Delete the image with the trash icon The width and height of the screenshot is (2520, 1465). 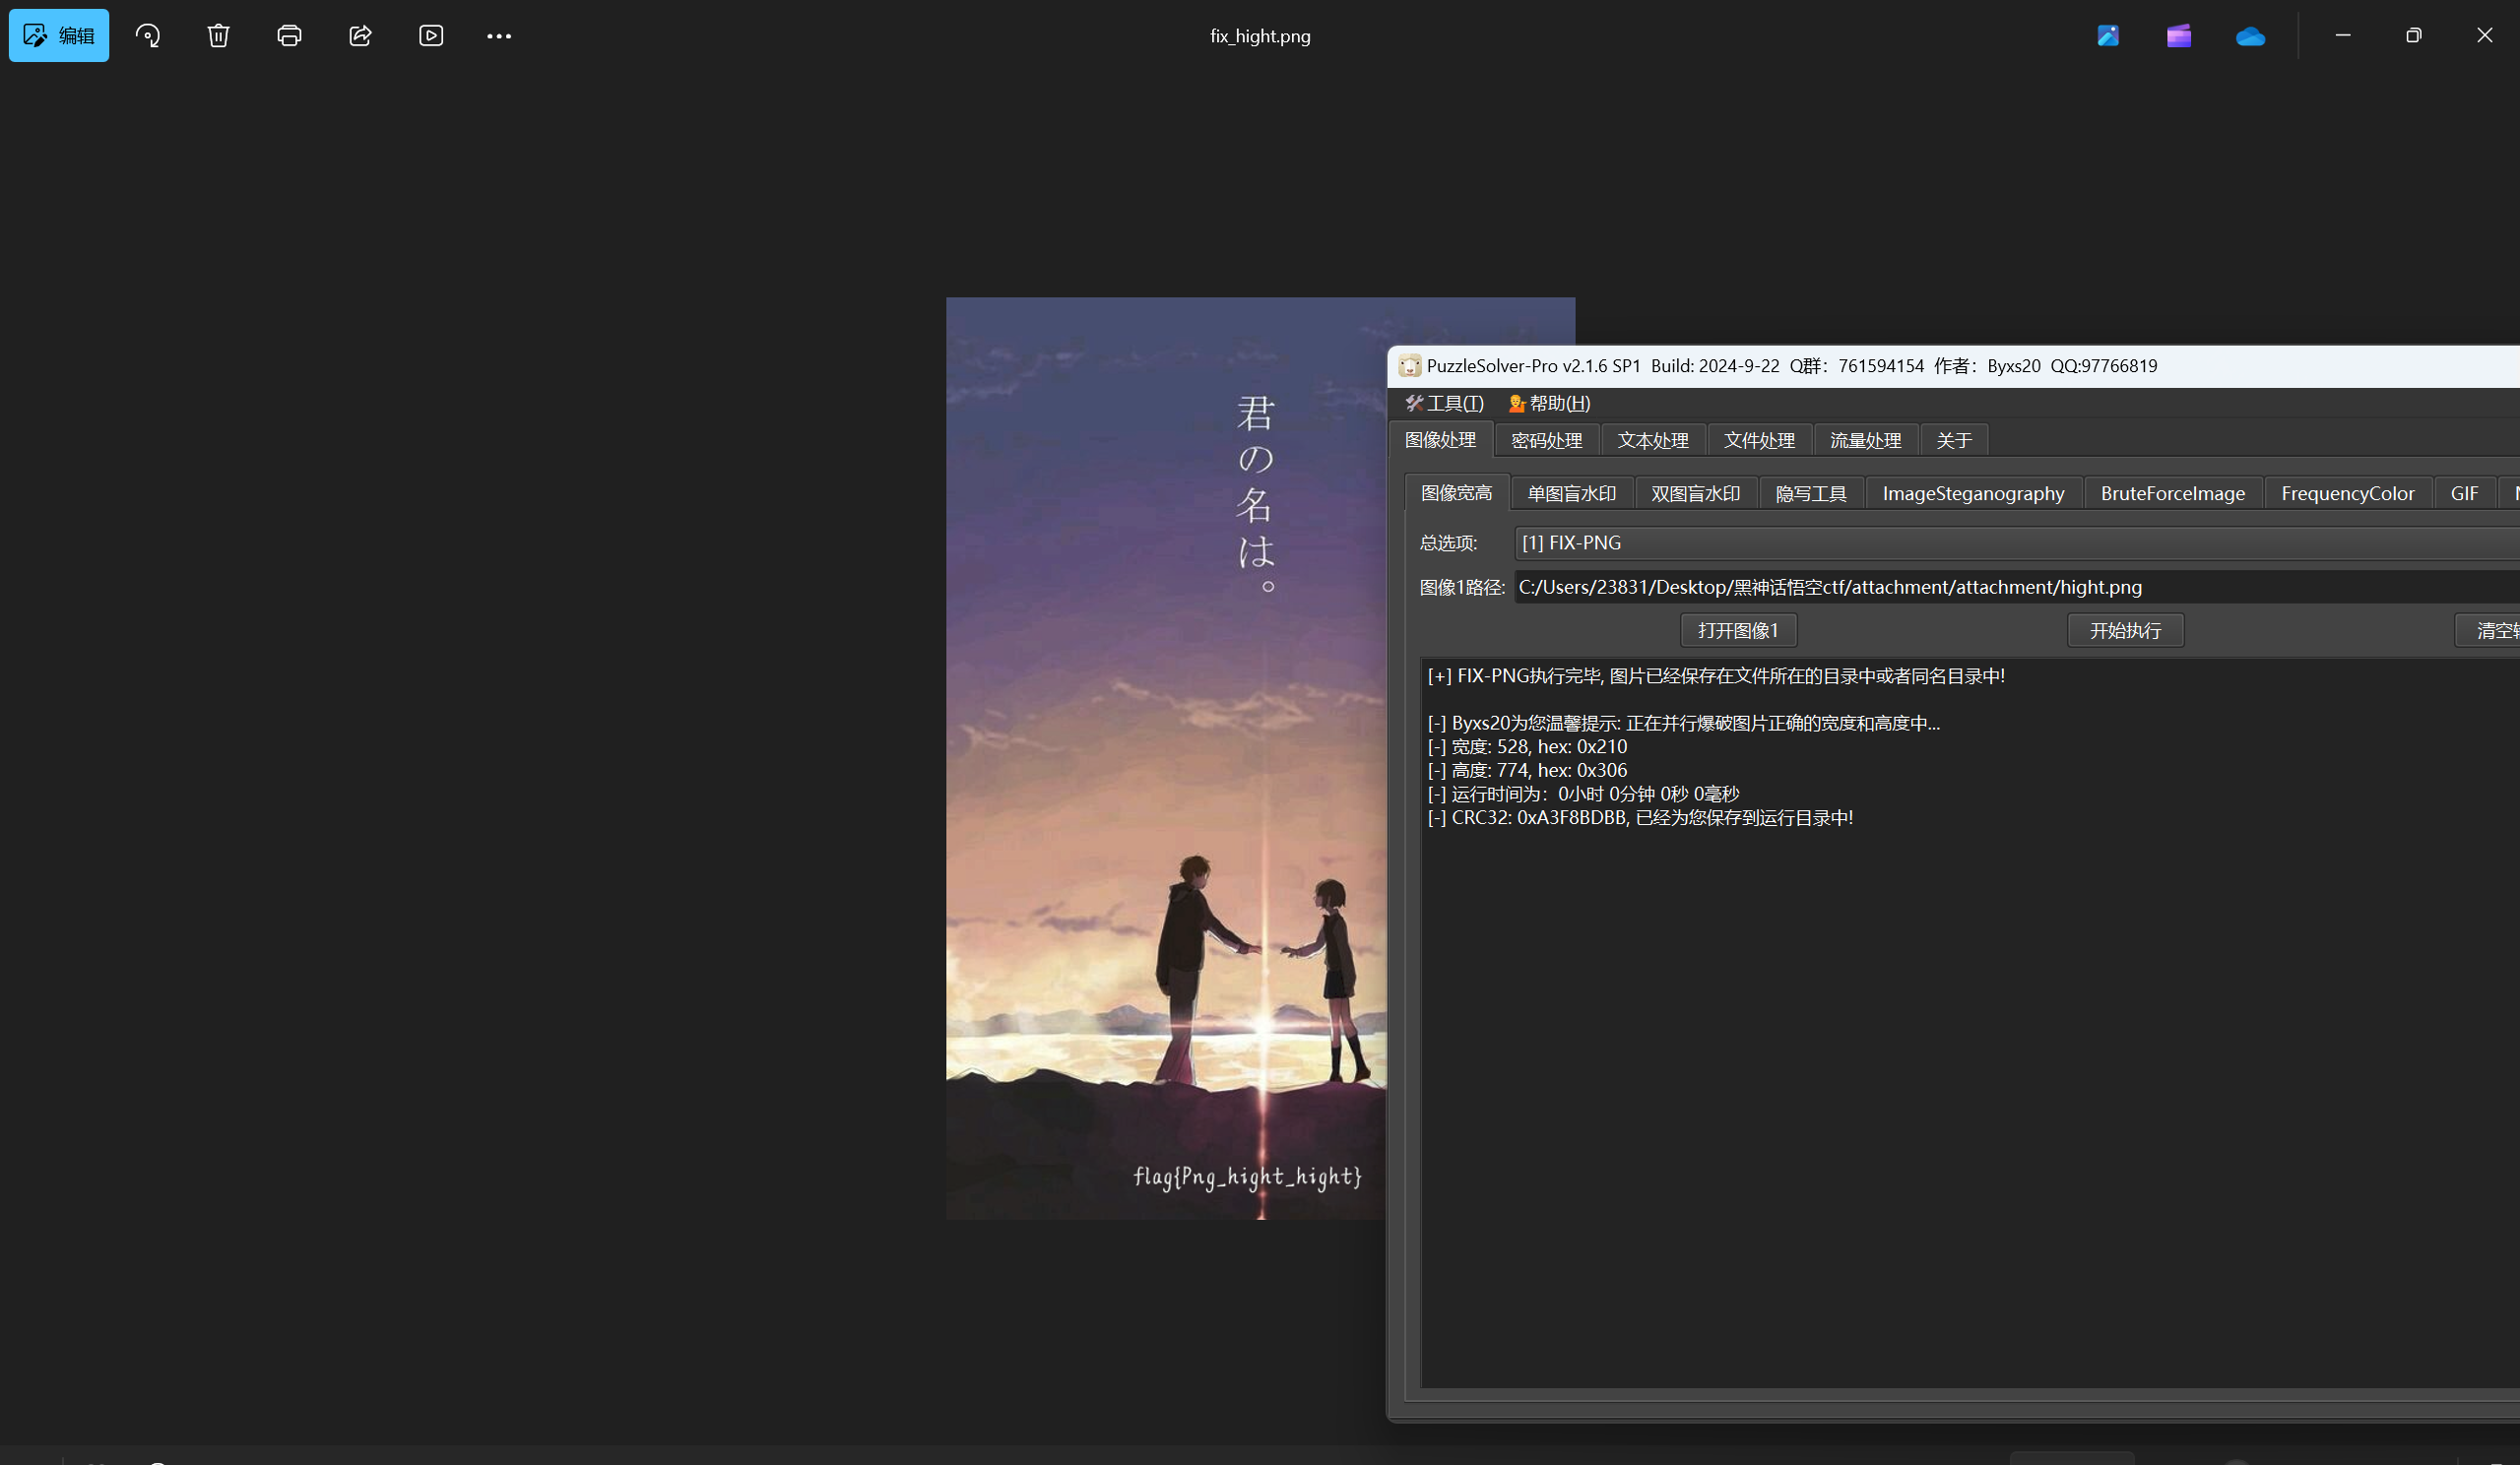coord(219,36)
